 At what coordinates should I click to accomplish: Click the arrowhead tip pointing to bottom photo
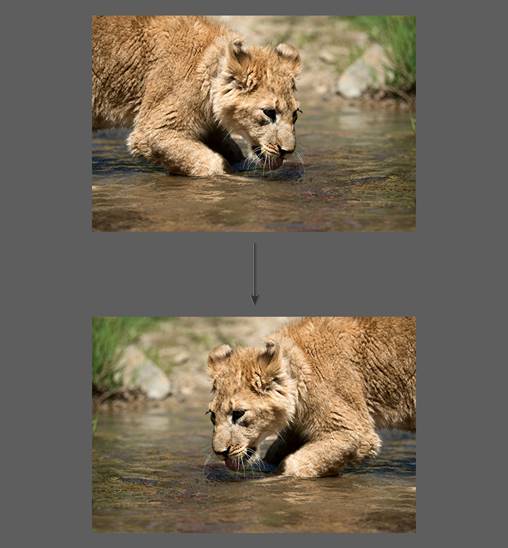click(255, 302)
